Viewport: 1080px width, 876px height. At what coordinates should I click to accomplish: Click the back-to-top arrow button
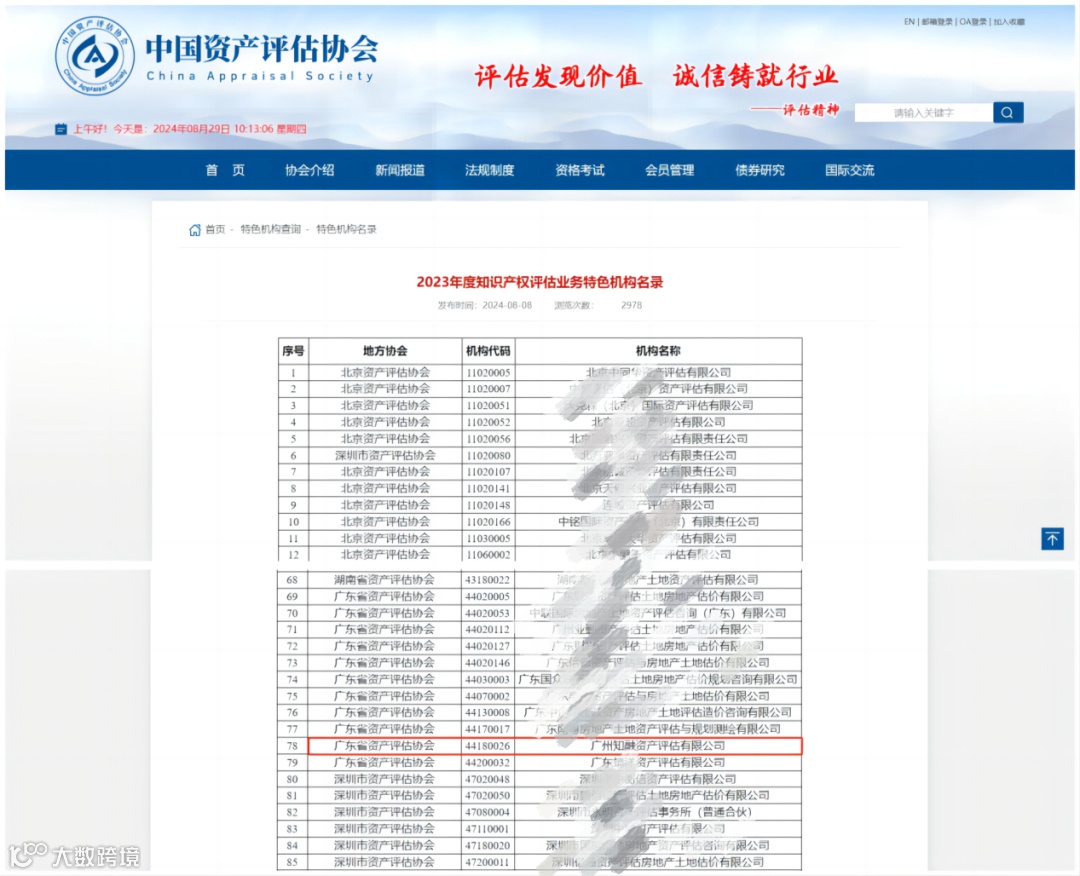[x=1052, y=539]
